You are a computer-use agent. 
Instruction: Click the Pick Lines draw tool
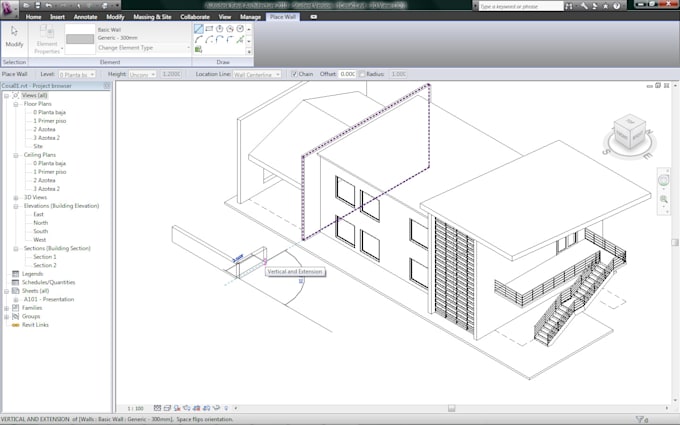[x=199, y=49]
